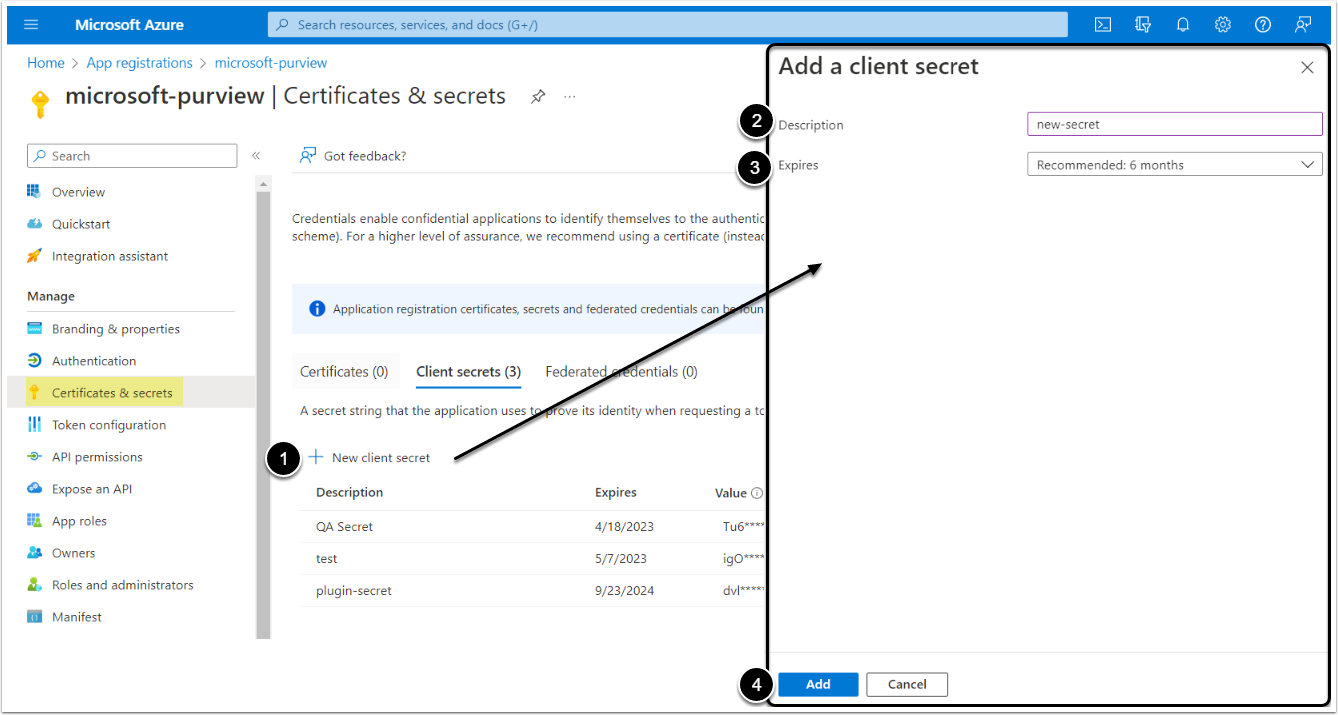Click the Integration assistant rocket icon

tap(34, 256)
